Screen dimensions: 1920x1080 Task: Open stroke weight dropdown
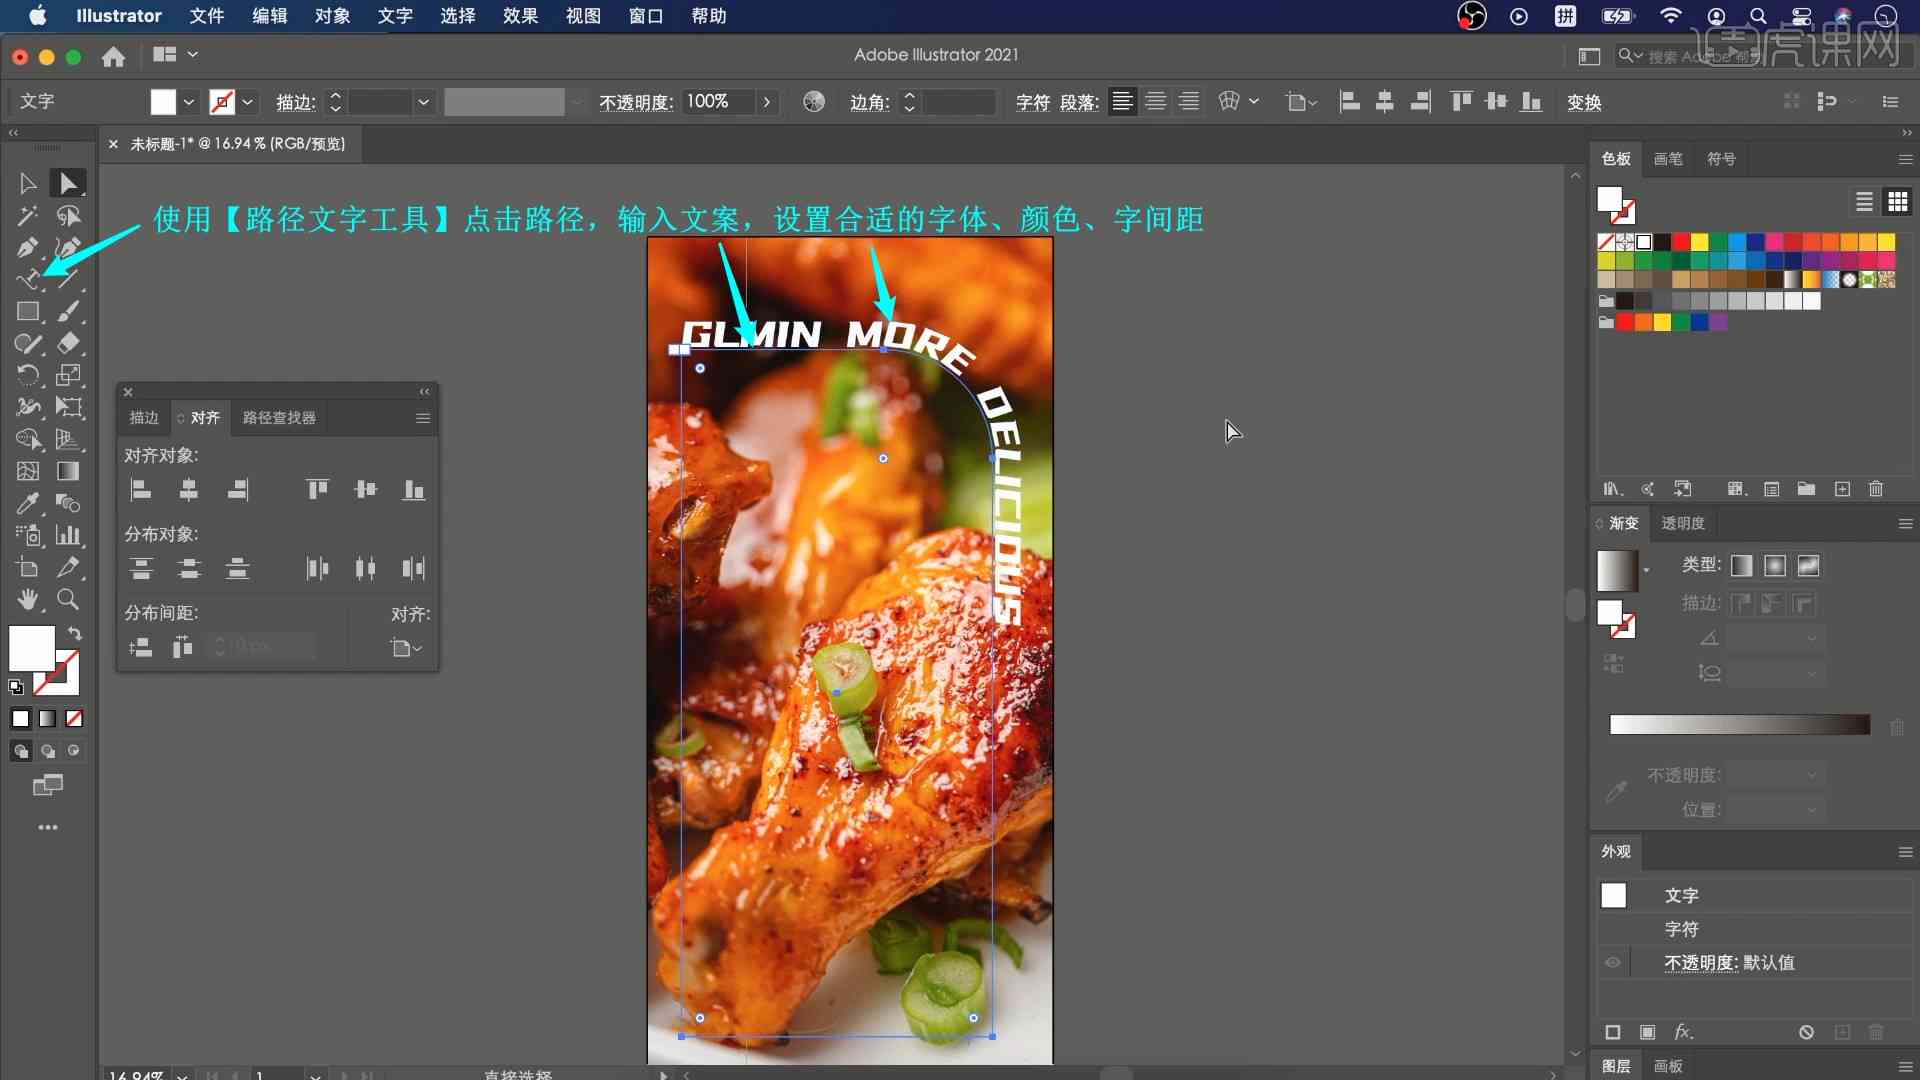(x=423, y=102)
